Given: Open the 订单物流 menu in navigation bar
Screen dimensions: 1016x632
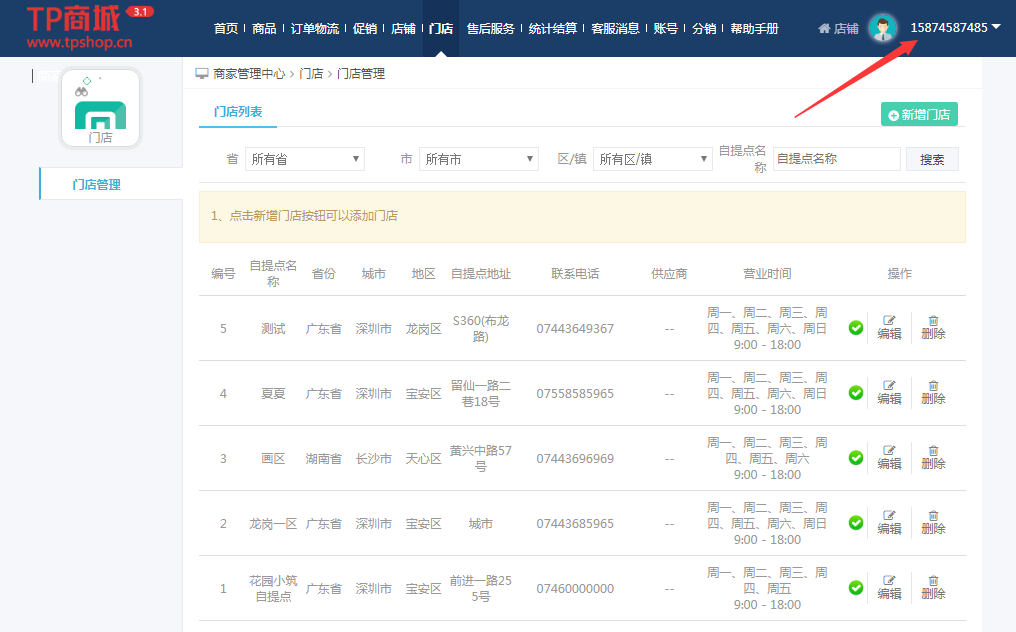Looking at the screenshot, I should [x=314, y=29].
